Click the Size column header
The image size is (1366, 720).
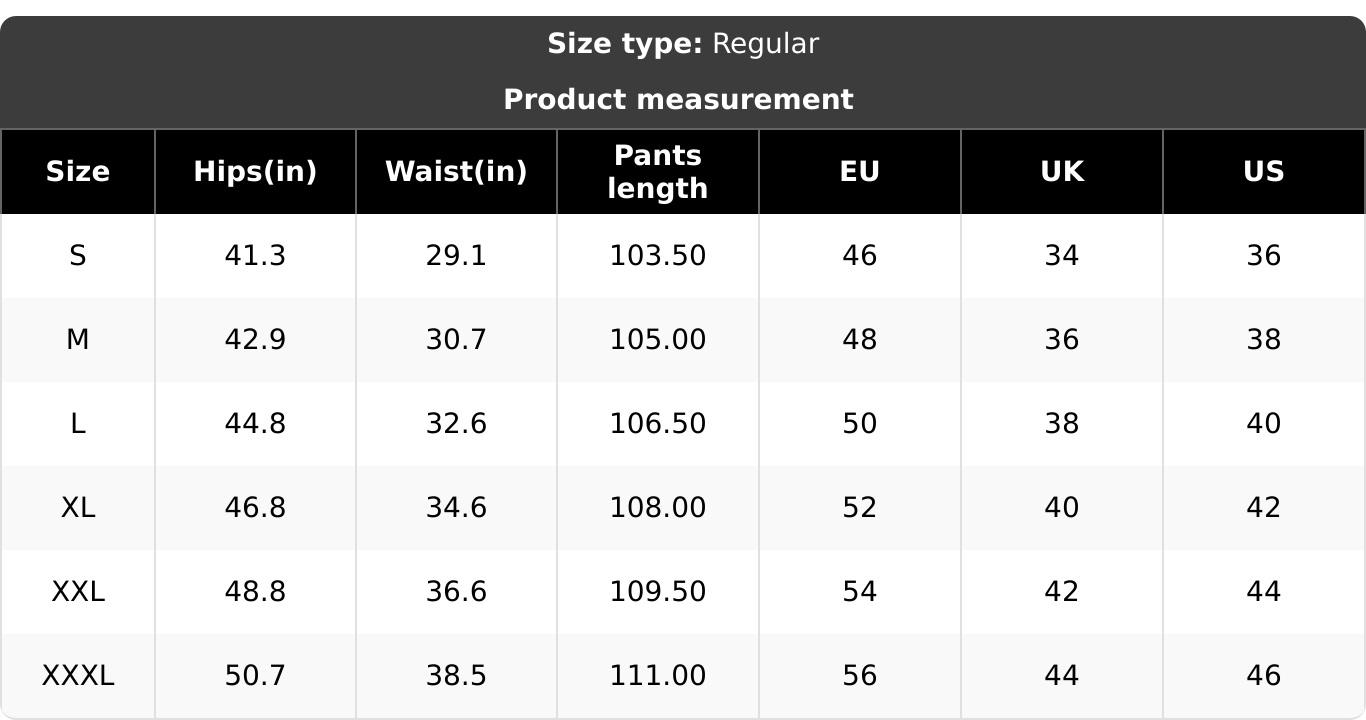point(78,172)
